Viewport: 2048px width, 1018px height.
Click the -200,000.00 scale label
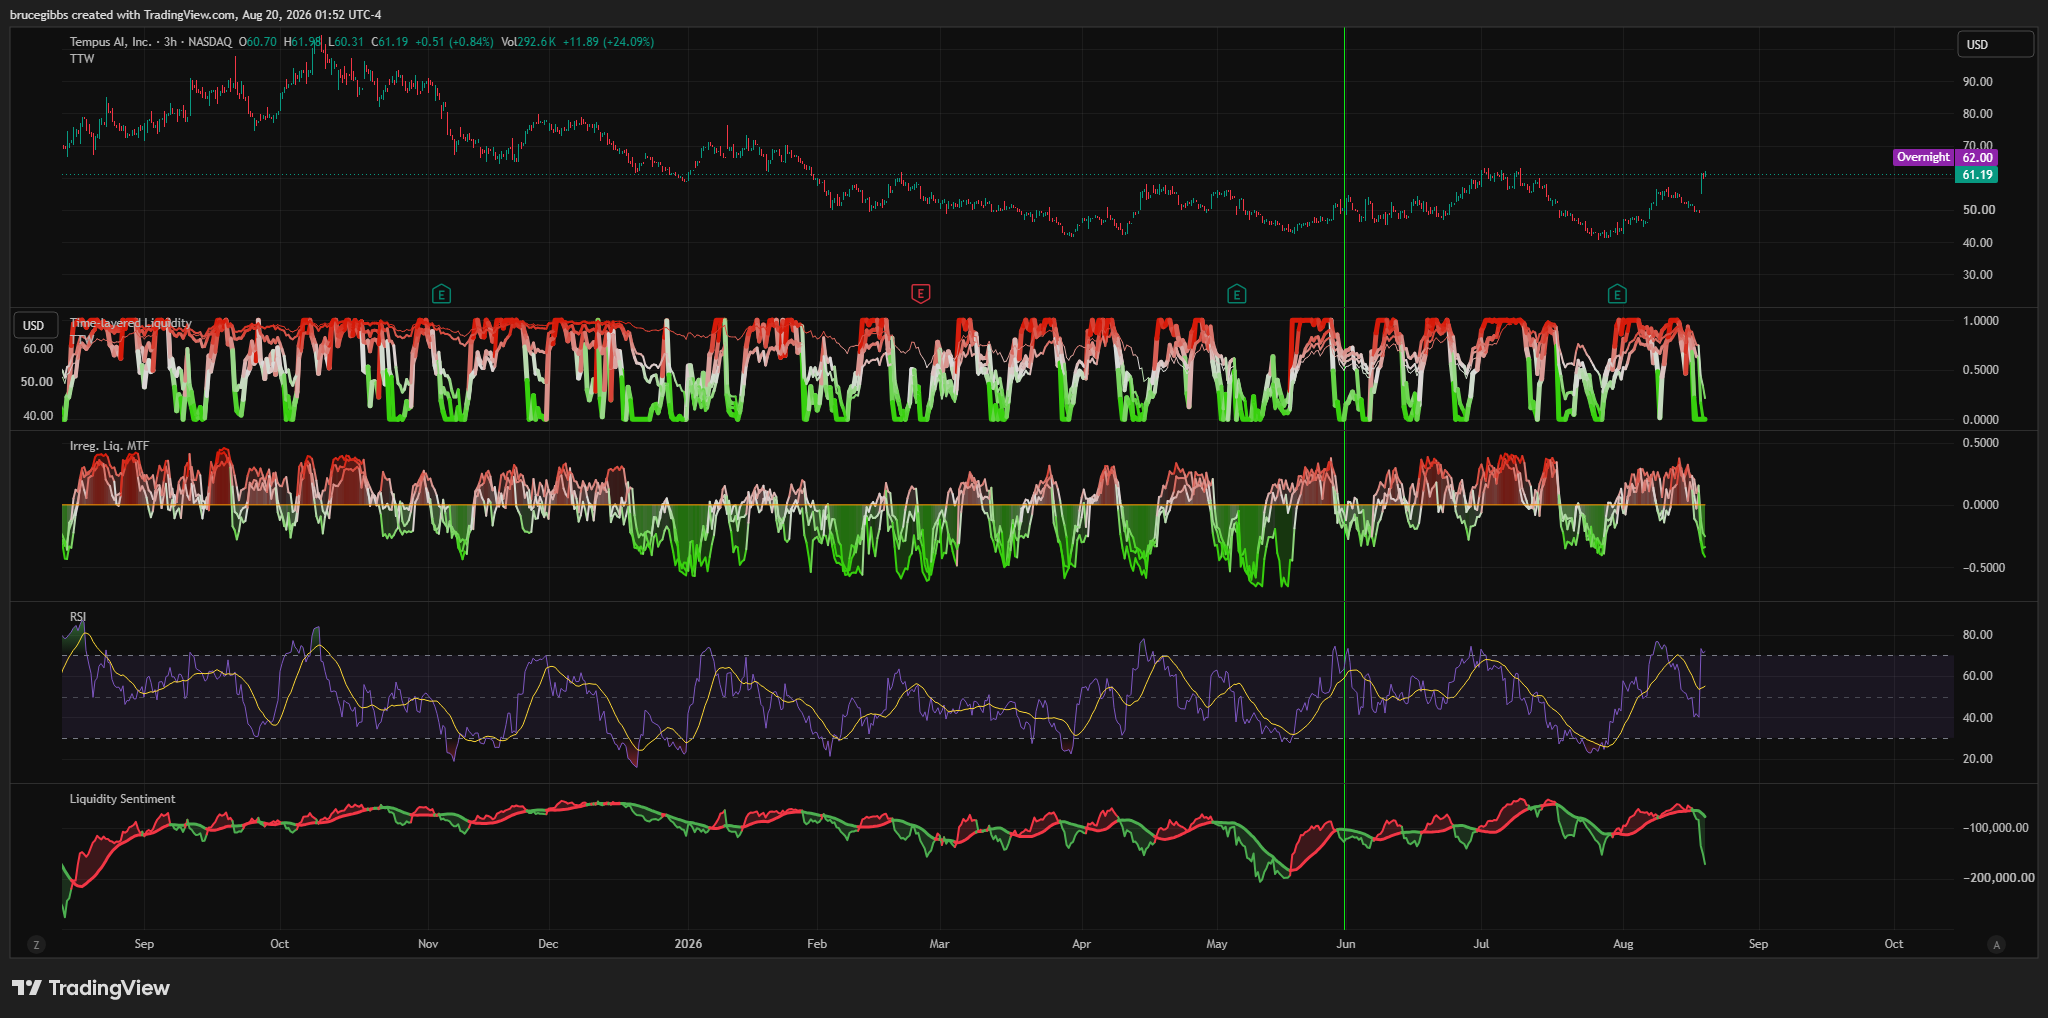tap(1998, 878)
